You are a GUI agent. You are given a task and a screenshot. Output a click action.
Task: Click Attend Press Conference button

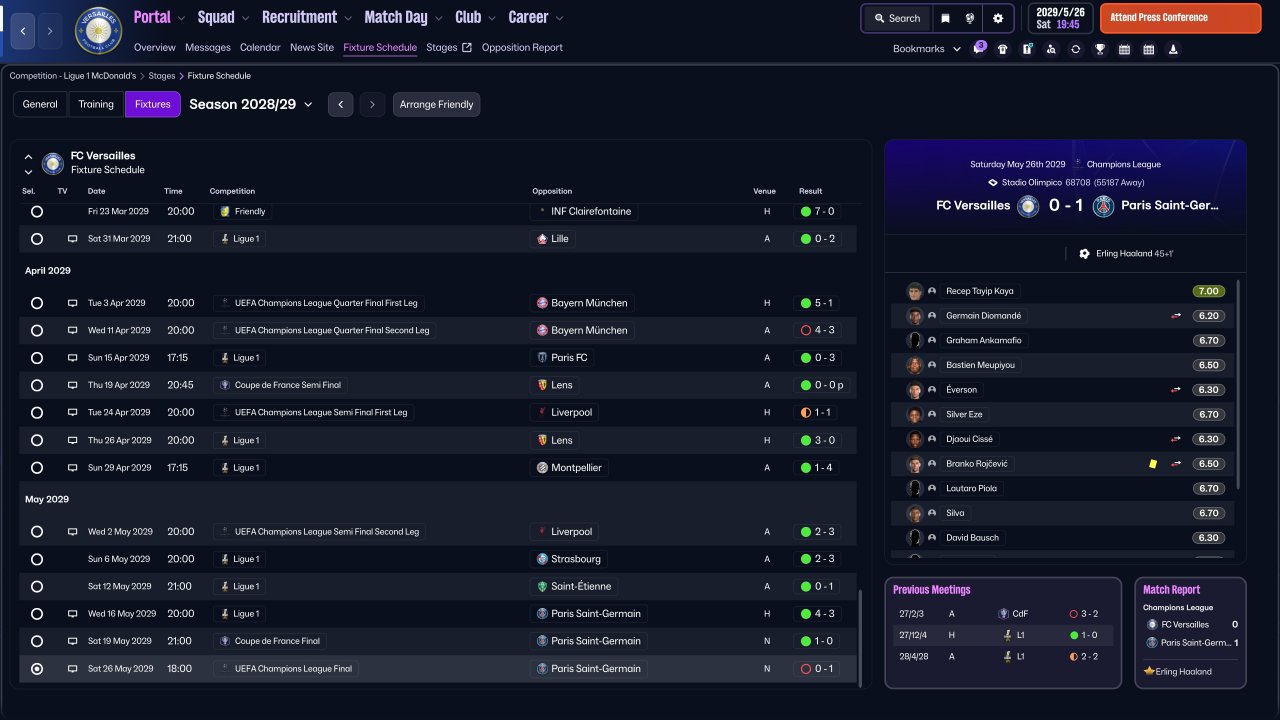[1180, 18]
